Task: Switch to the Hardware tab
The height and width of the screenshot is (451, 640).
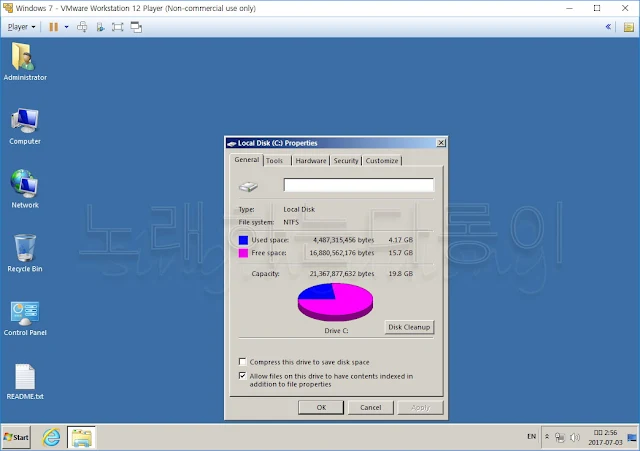Action: click(x=311, y=161)
